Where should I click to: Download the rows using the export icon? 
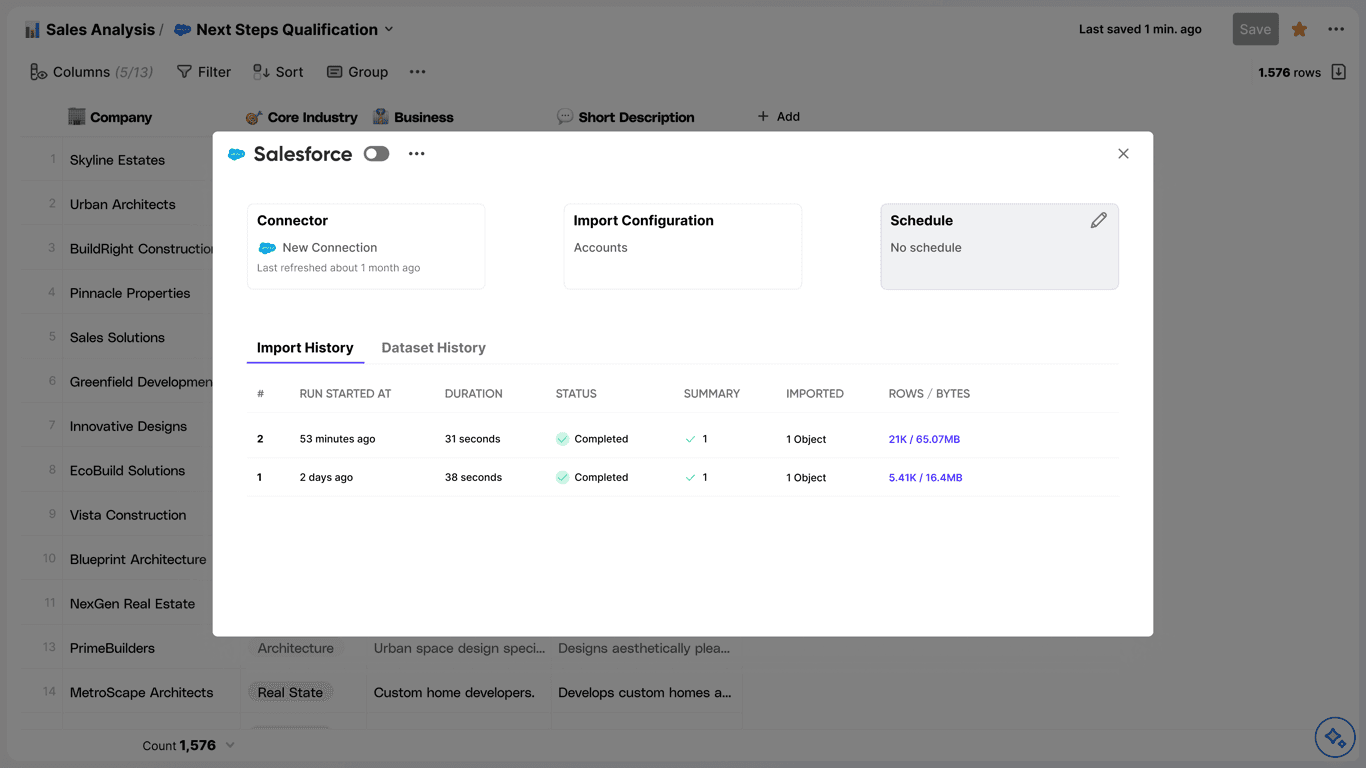coord(1338,72)
